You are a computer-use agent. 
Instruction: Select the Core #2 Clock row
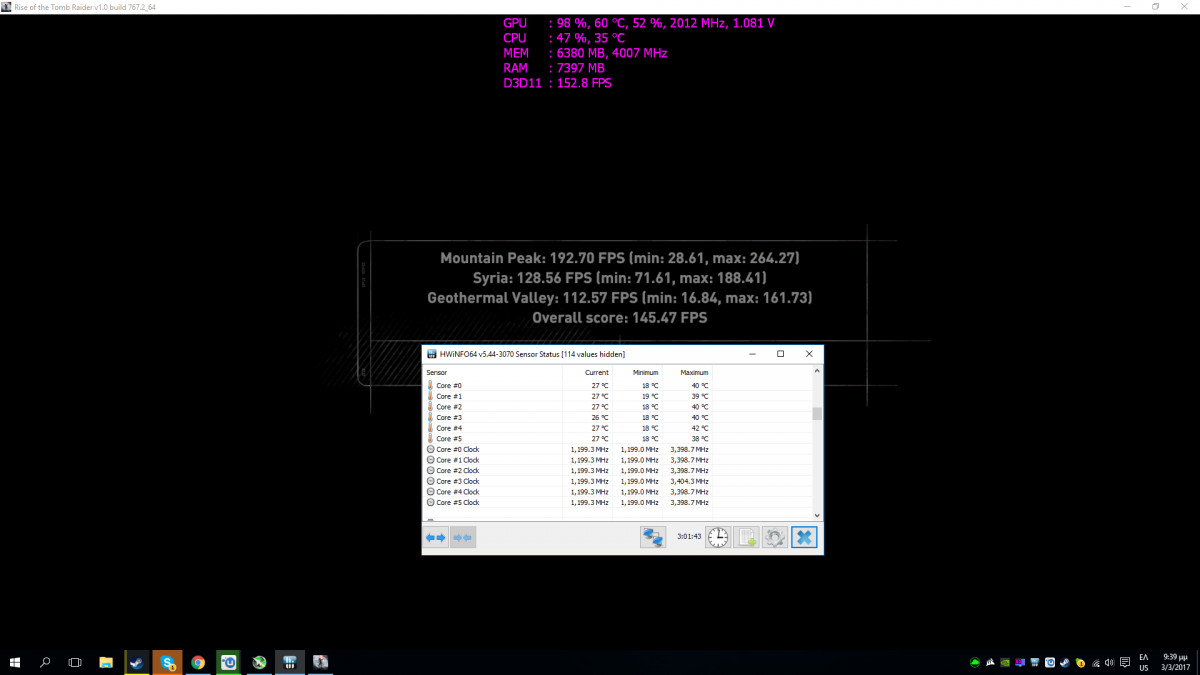click(x=617, y=470)
